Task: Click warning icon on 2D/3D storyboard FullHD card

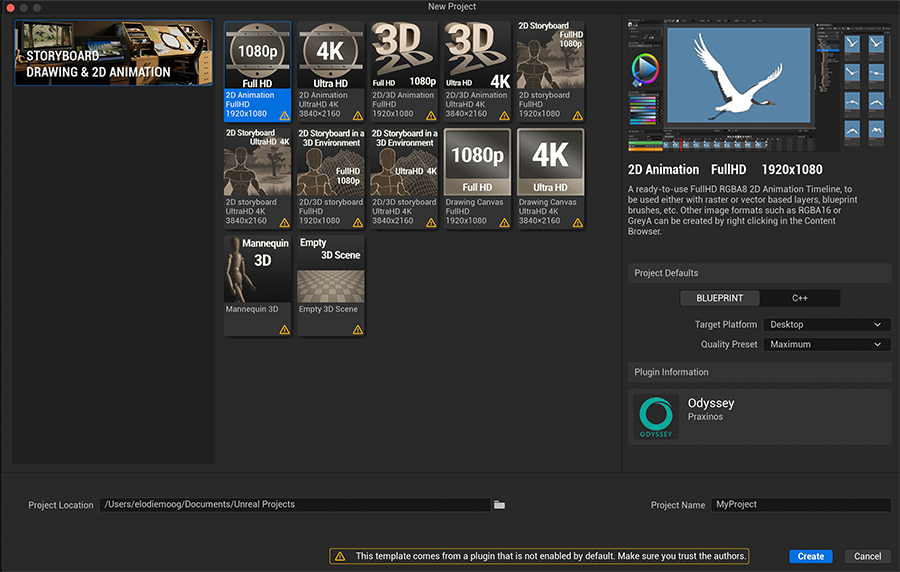Action: click(358, 223)
